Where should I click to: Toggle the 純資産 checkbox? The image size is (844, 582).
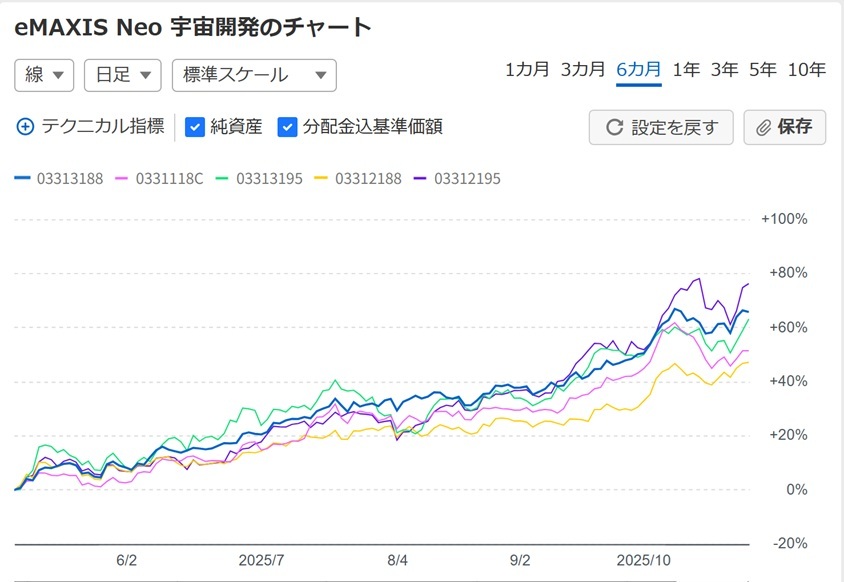196,127
